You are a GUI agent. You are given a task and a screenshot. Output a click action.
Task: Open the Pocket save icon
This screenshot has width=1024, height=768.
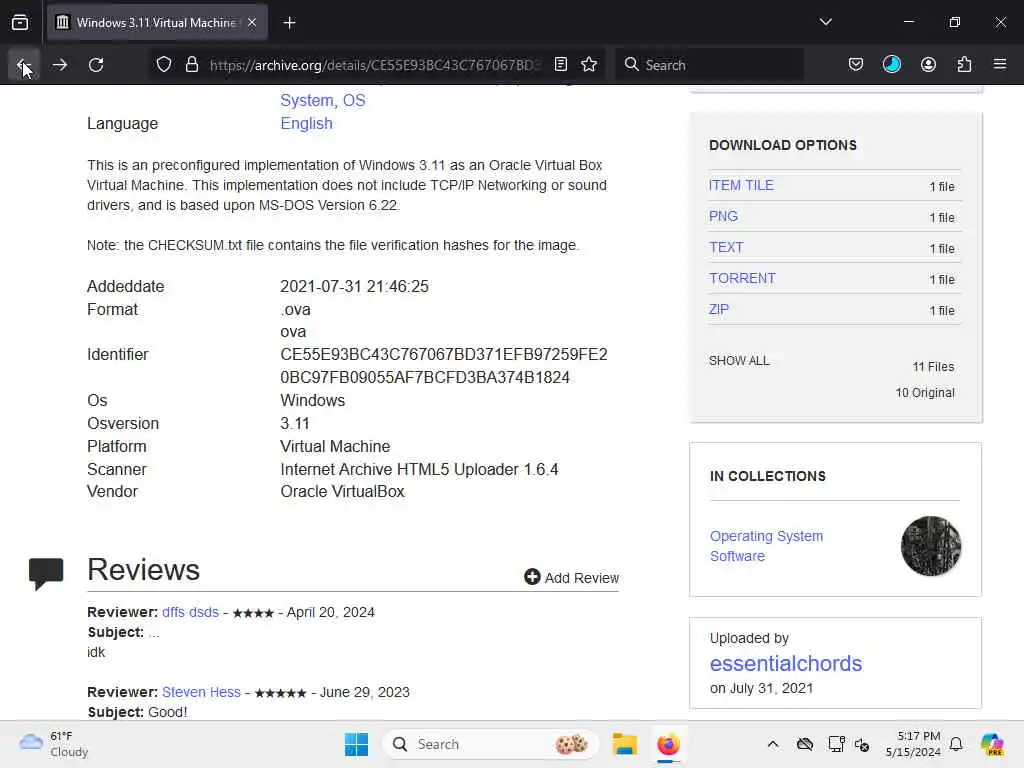(856, 65)
